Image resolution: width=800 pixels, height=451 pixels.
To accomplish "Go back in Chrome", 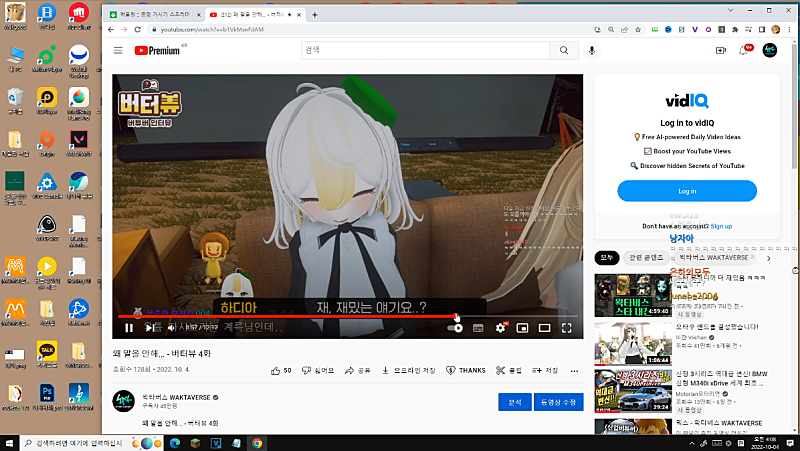I will [x=111, y=30].
